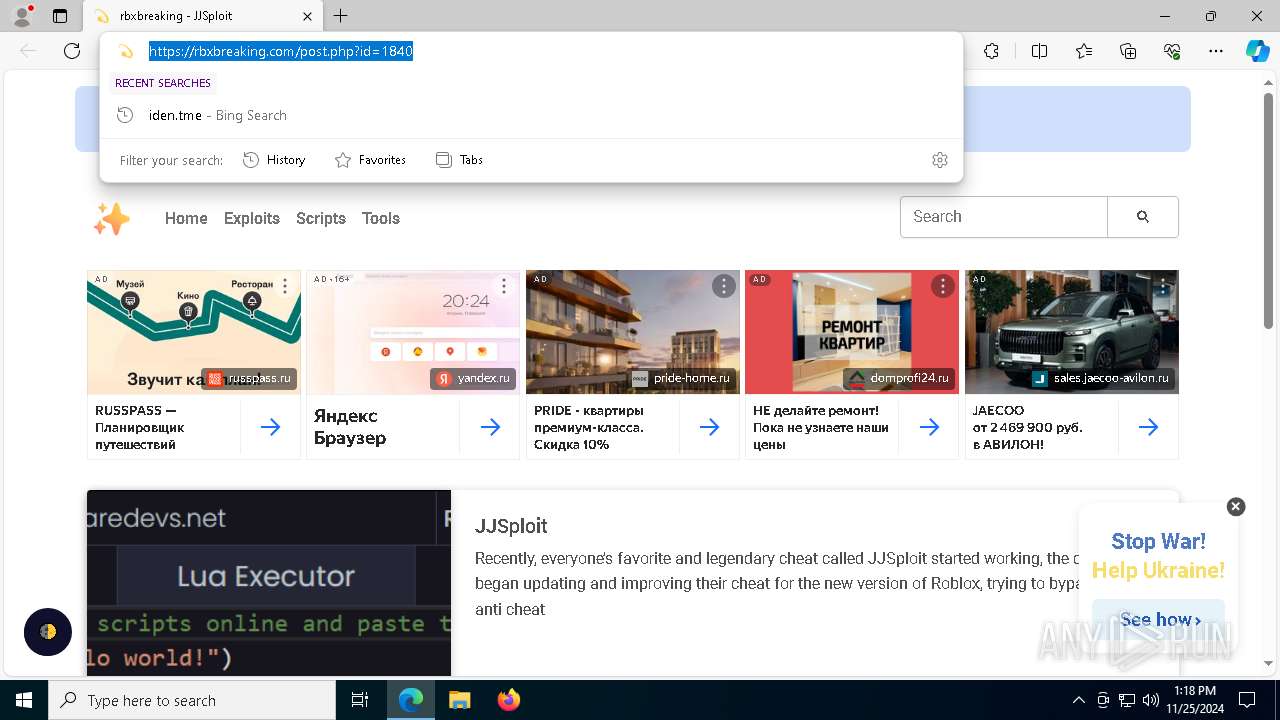Viewport: 1280px width, 720px height.
Task: Open Microsoft Edge from the taskbar
Action: pyautogui.click(x=411, y=700)
